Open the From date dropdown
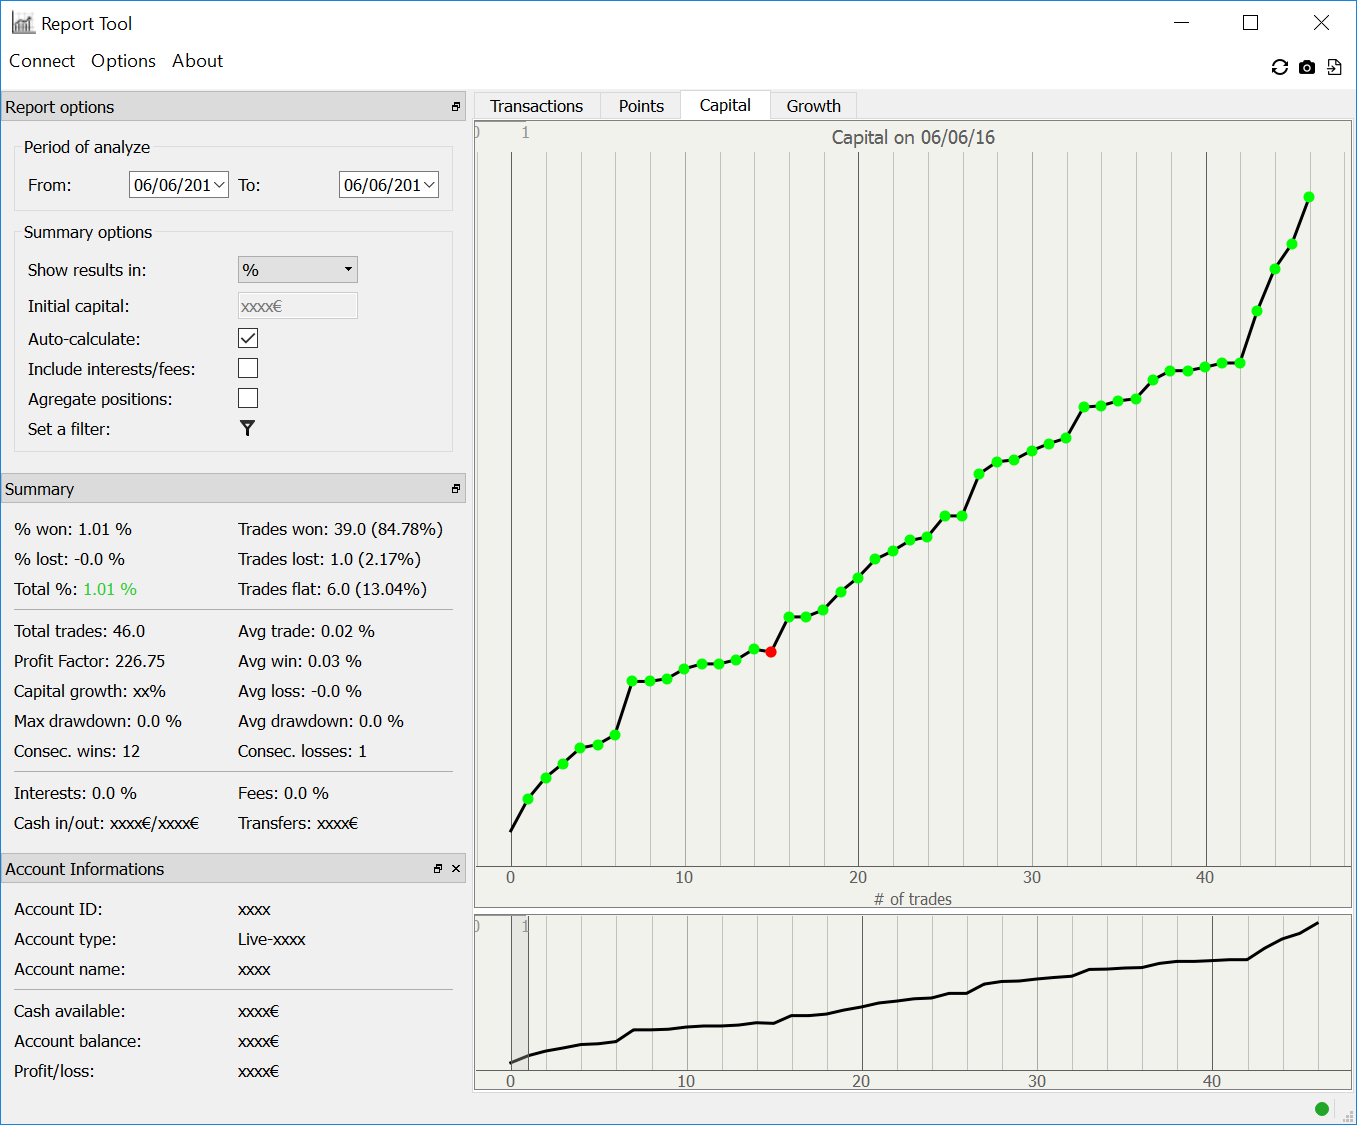Image resolution: width=1357 pixels, height=1125 pixels. 219,185
